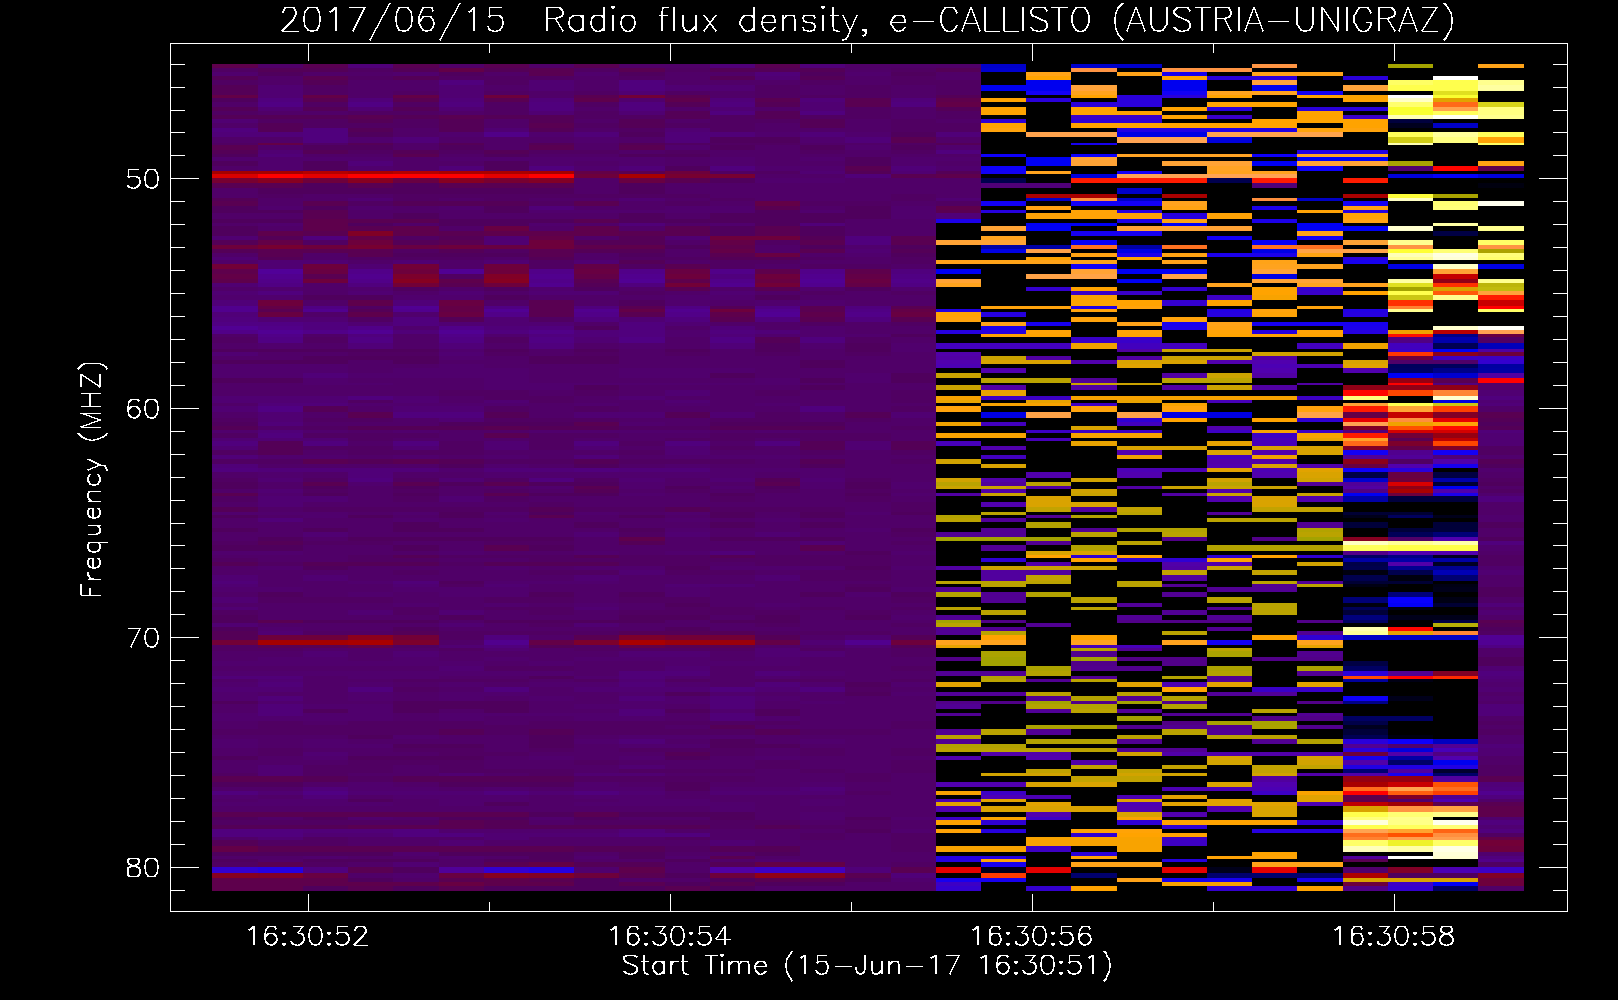The height and width of the screenshot is (1000, 1618).
Task: Click the "16:30:58" time tick label
Action: [1394, 937]
